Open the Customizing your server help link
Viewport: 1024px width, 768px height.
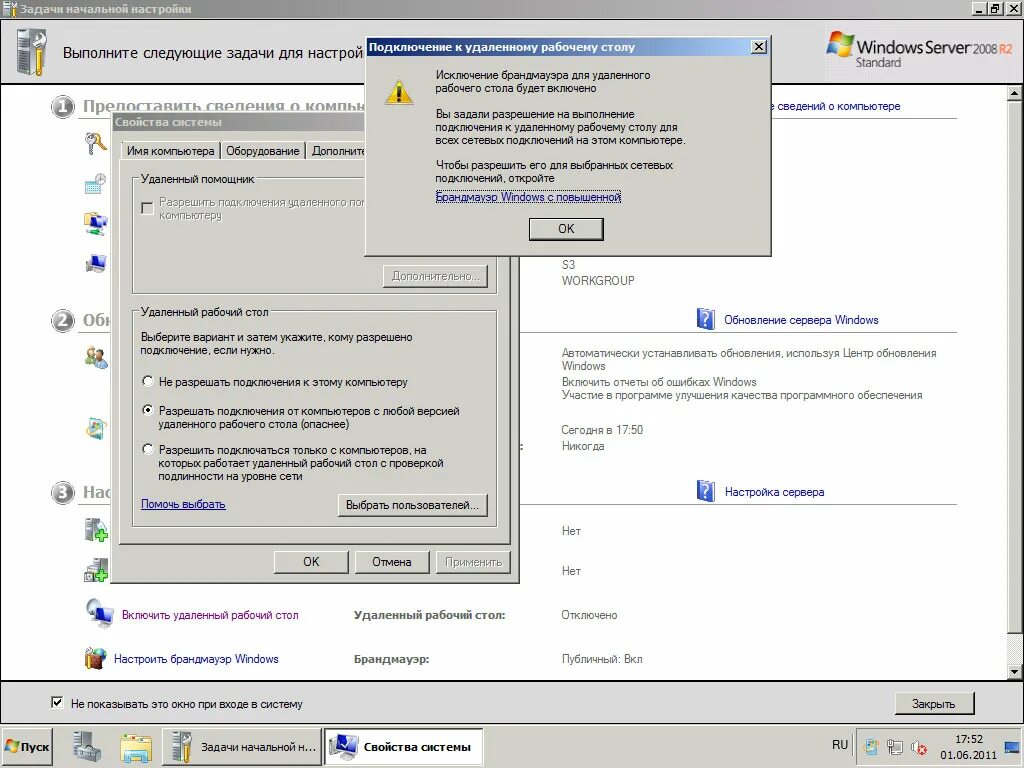point(775,492)
